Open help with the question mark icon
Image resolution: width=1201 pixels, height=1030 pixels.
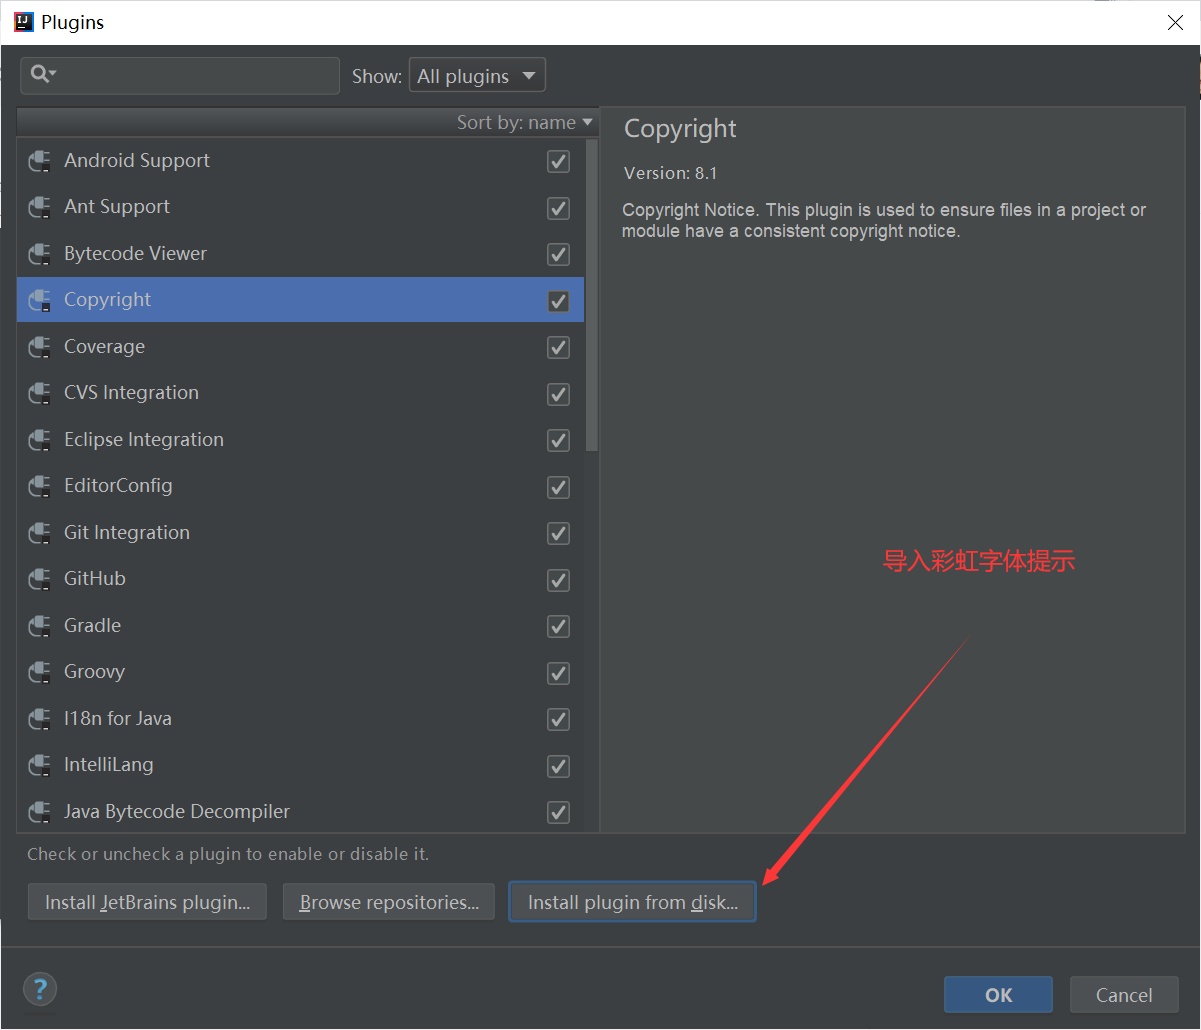[x=40, y=990]
